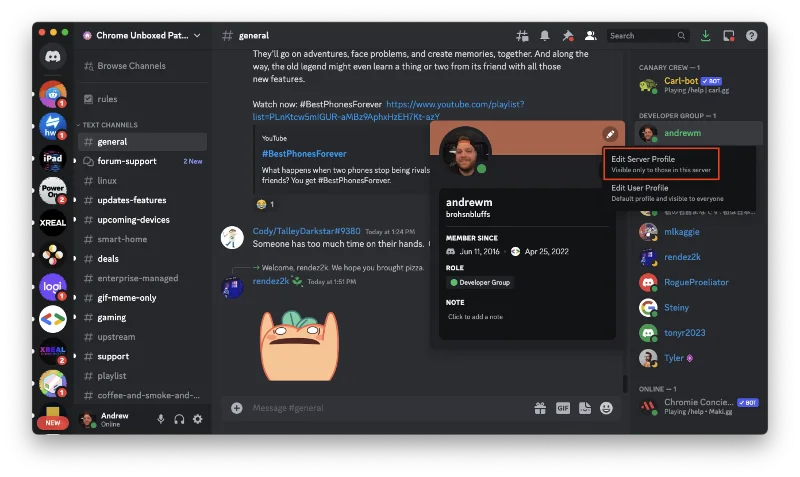Open Discord home direct messages icon

coord(53,56)
